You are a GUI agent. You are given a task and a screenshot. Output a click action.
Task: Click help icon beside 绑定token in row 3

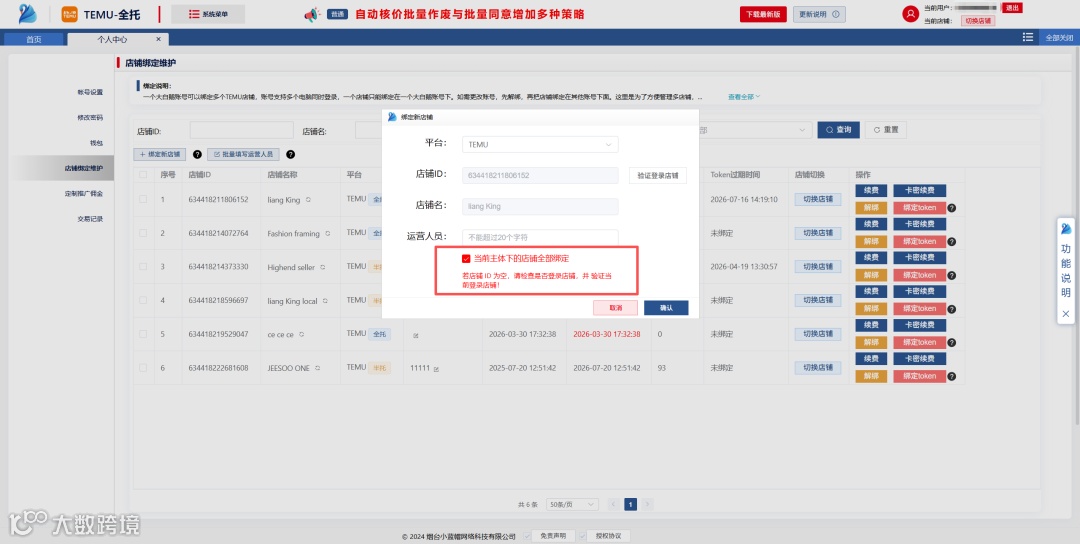(951, 275)
